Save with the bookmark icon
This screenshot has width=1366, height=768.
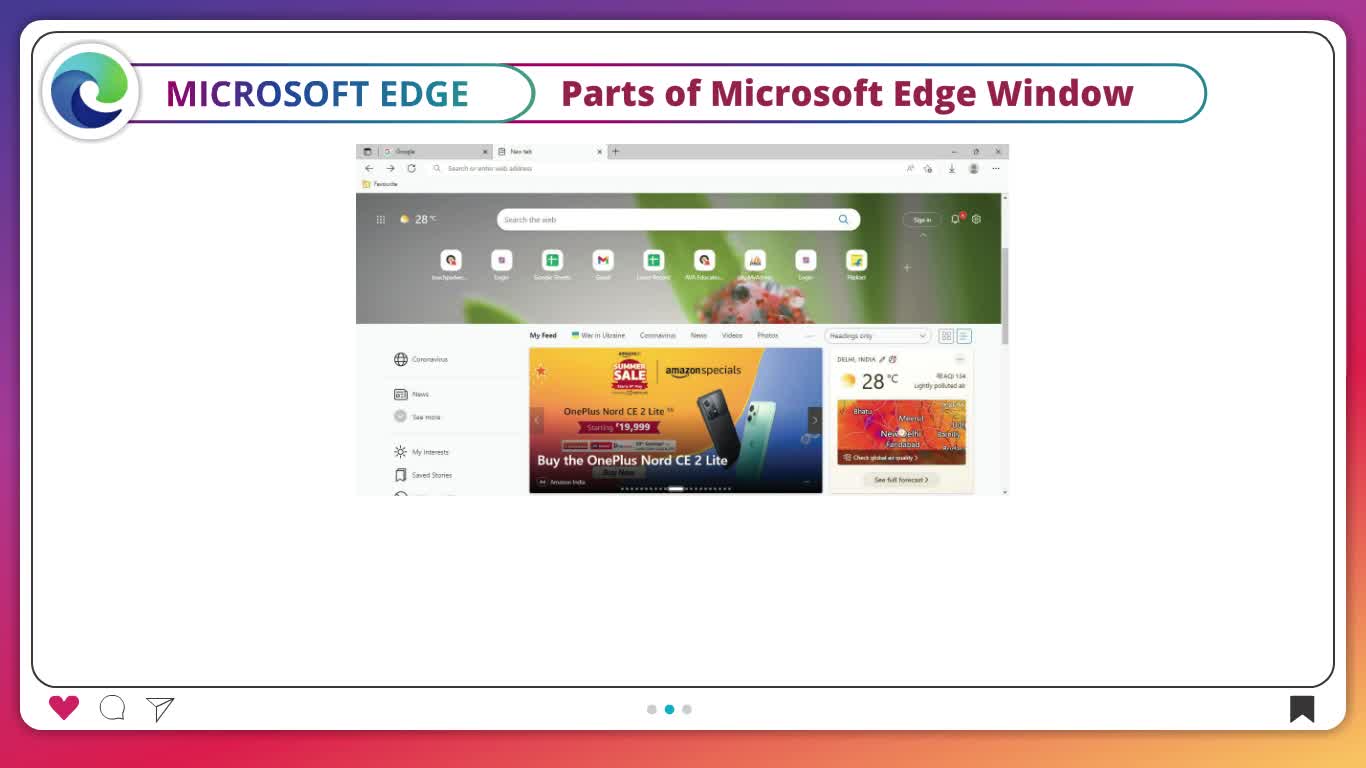pos(1302,709)
